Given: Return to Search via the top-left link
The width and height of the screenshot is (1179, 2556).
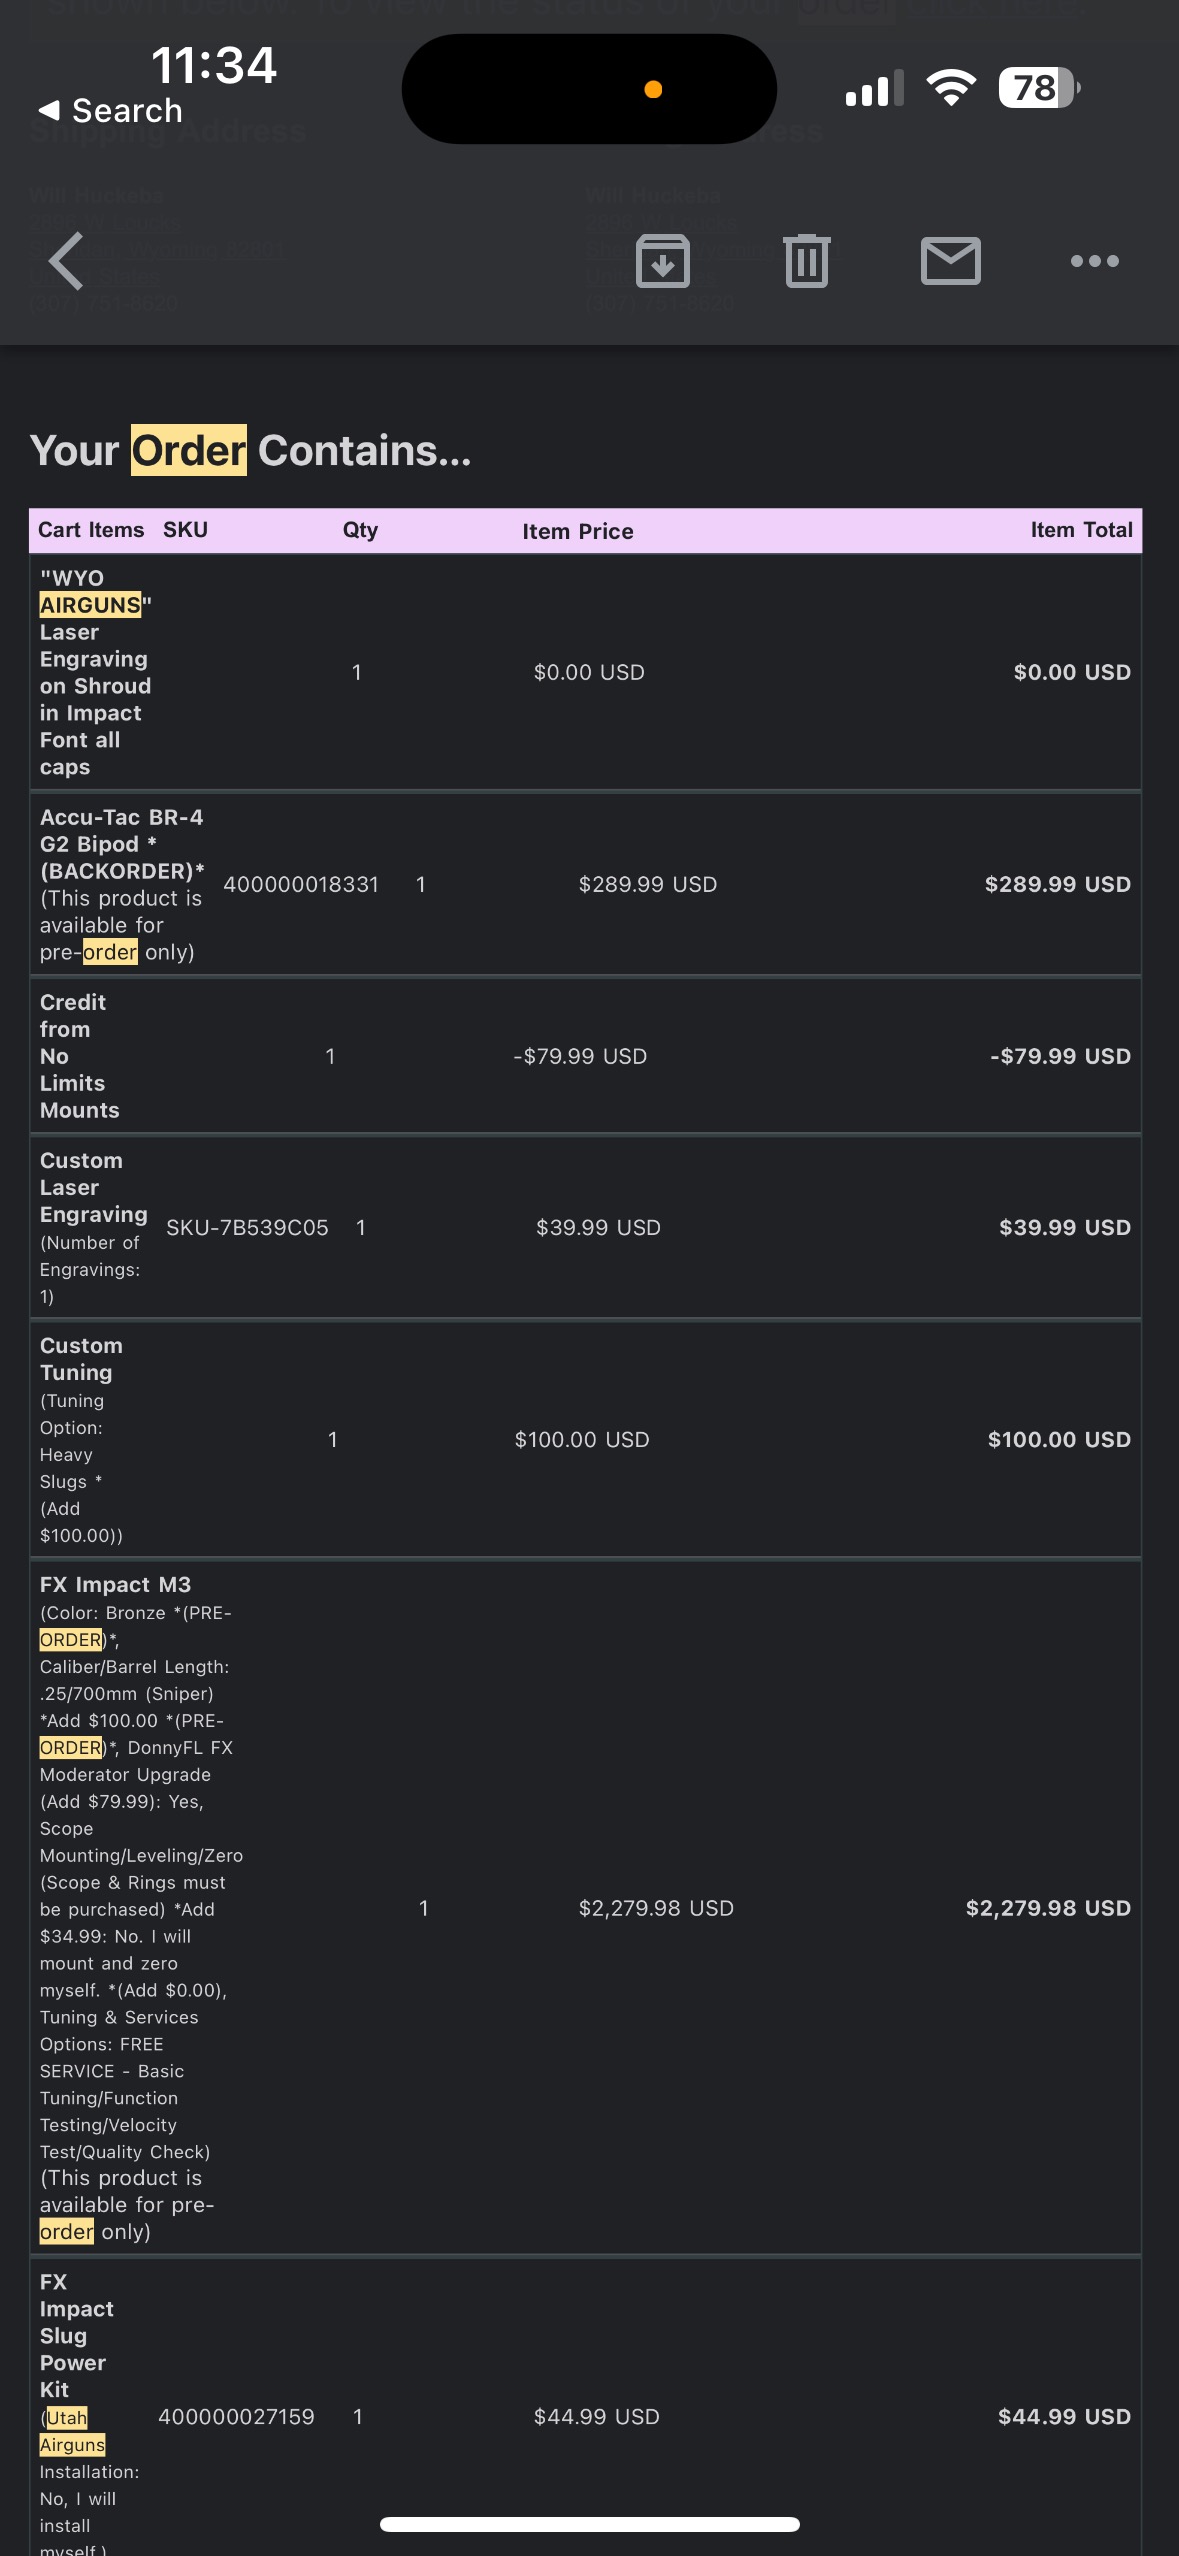Looking at the screenshot, I should tap(110, 110).
